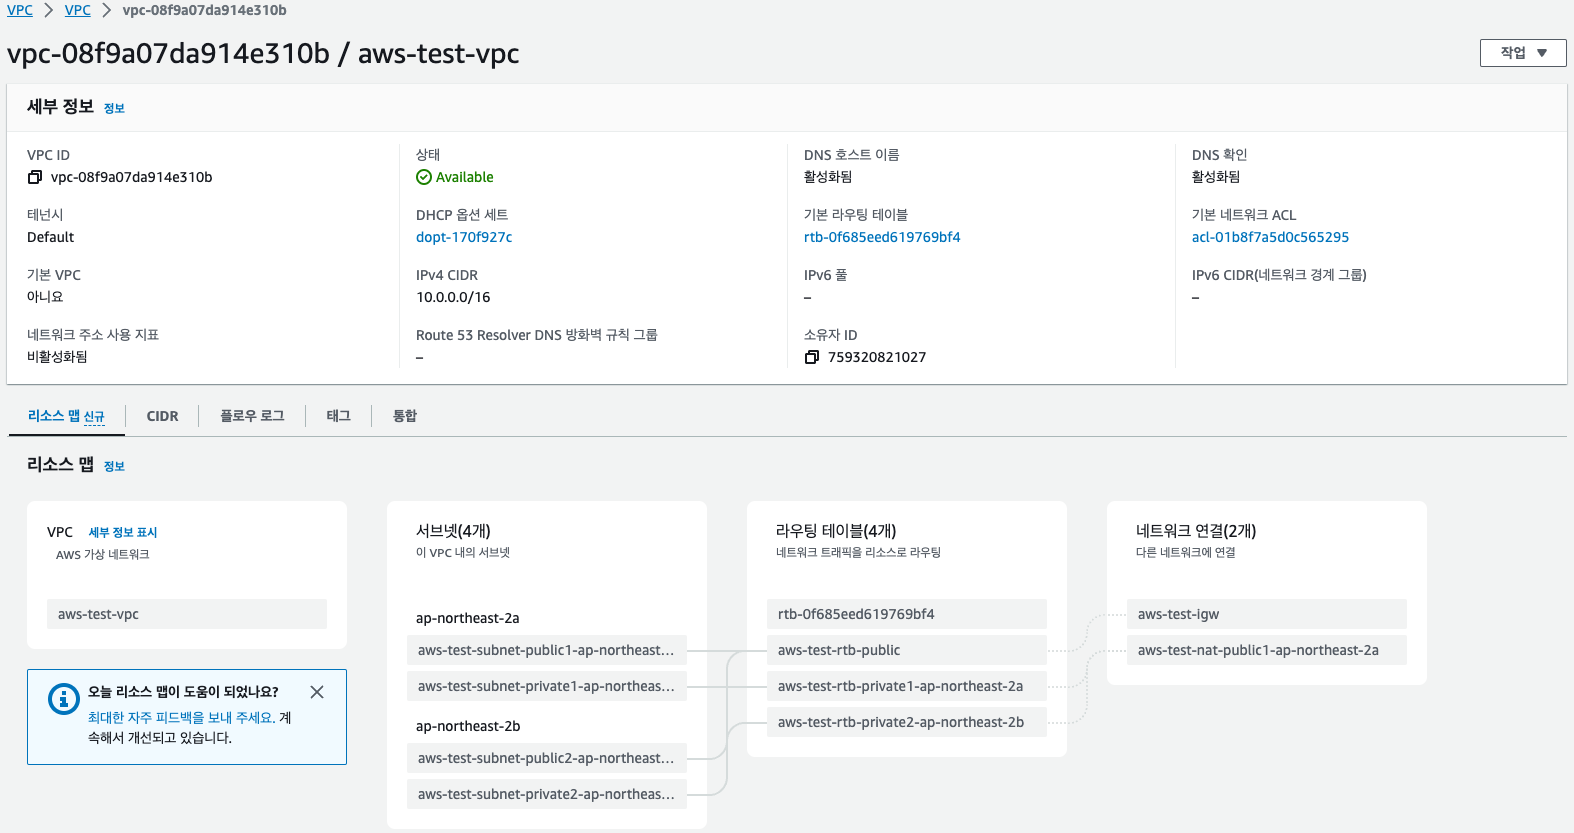Open the 작업 actions dropdown
The image size is (1574, 833).
[x=1522, y=53]
